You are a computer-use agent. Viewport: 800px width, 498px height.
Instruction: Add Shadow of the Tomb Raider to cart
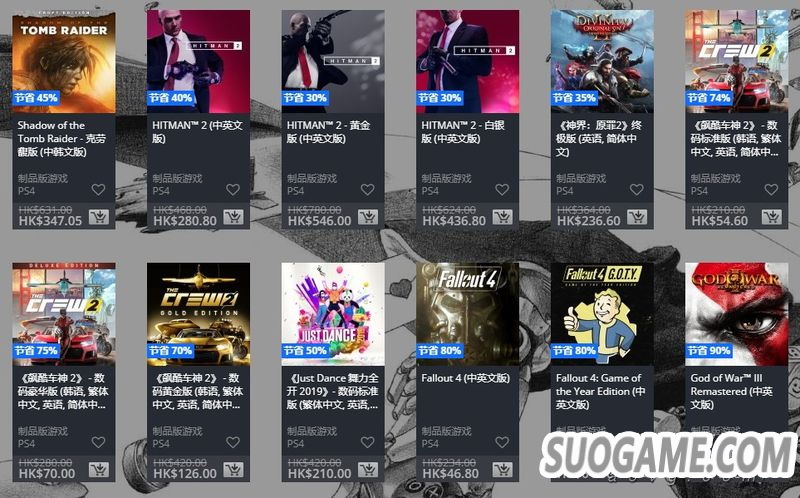click(x=98, y=217)
